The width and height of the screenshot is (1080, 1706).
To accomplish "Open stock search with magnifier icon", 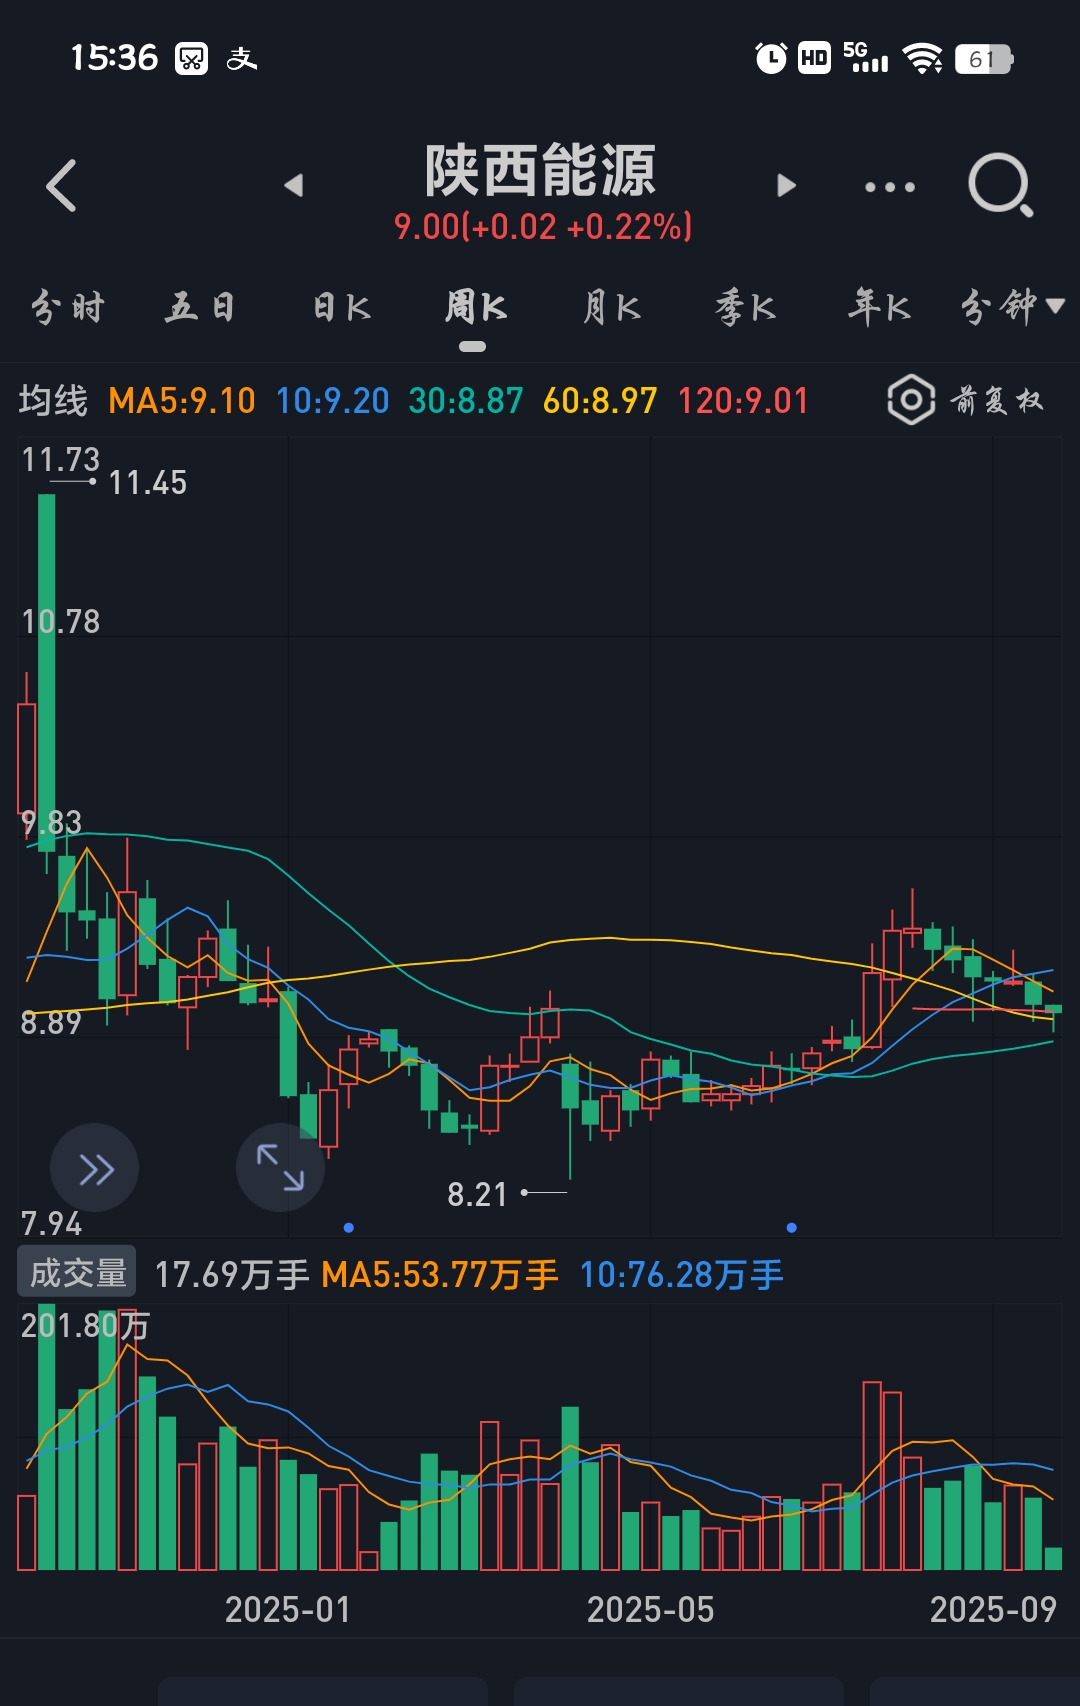I will (1000, 186).
